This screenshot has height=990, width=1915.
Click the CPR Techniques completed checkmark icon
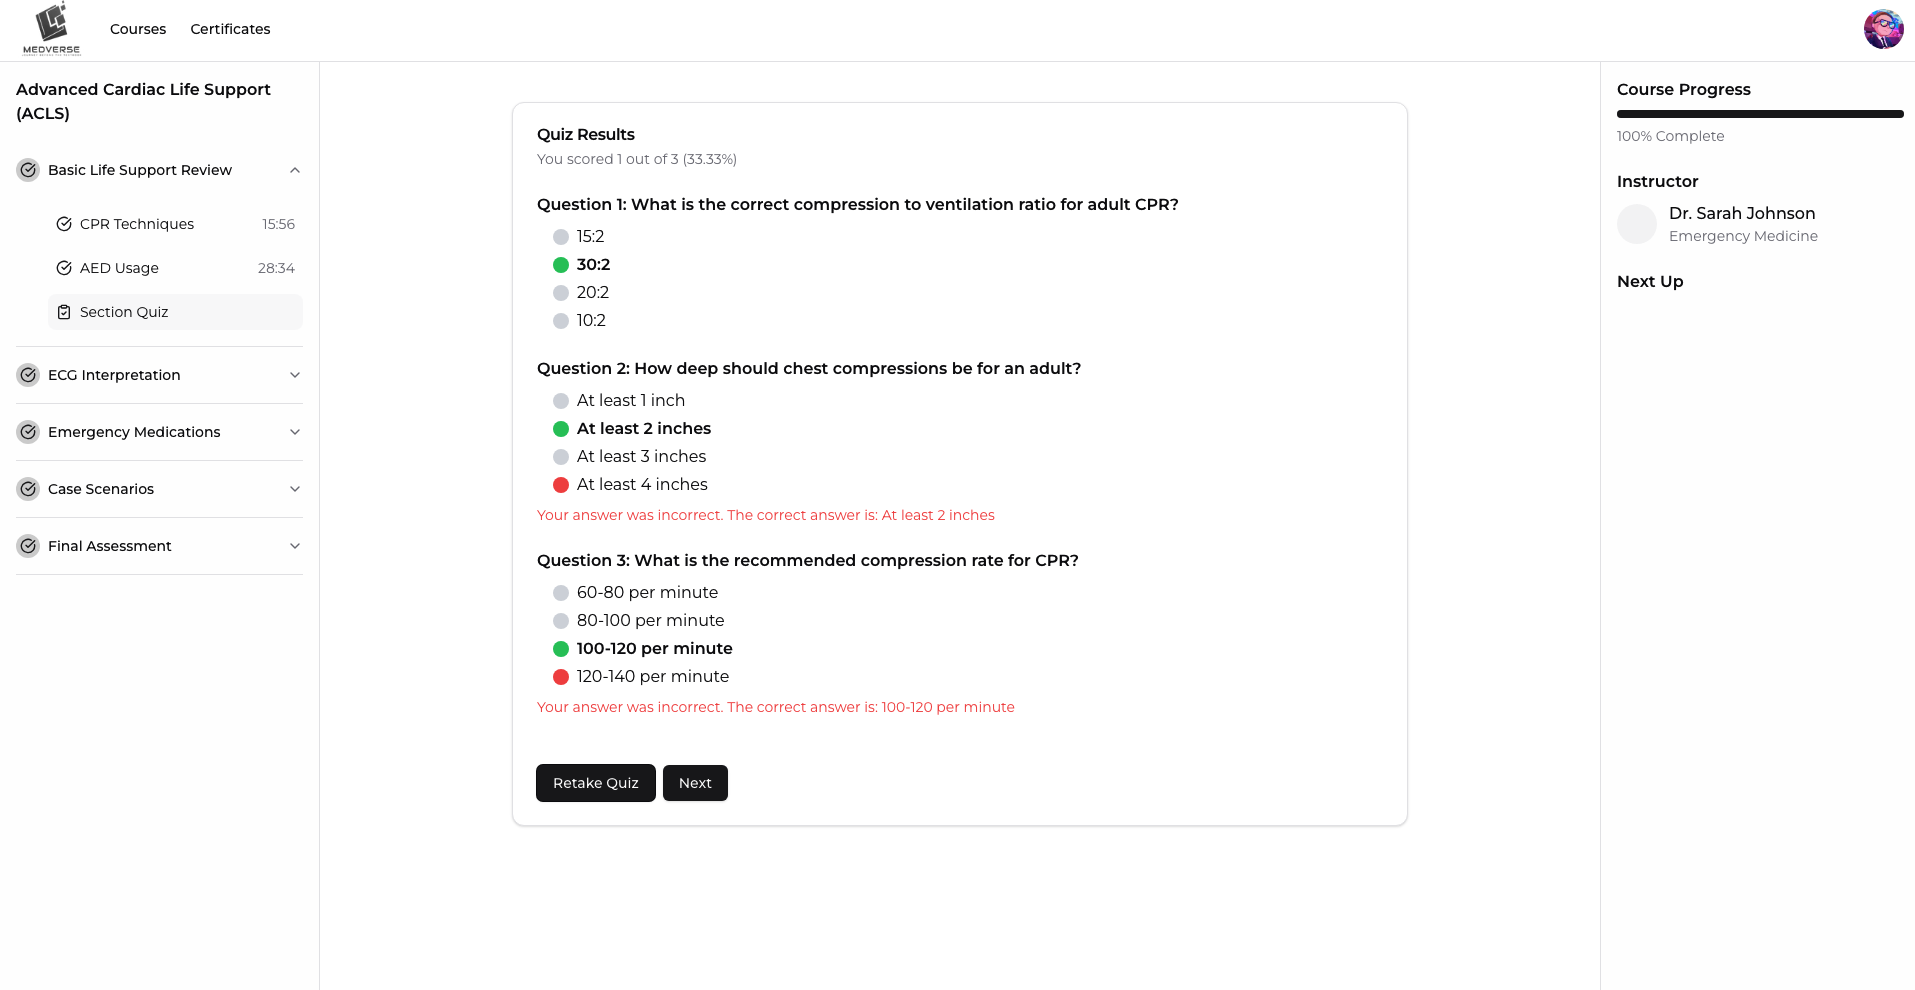(64, 224)
